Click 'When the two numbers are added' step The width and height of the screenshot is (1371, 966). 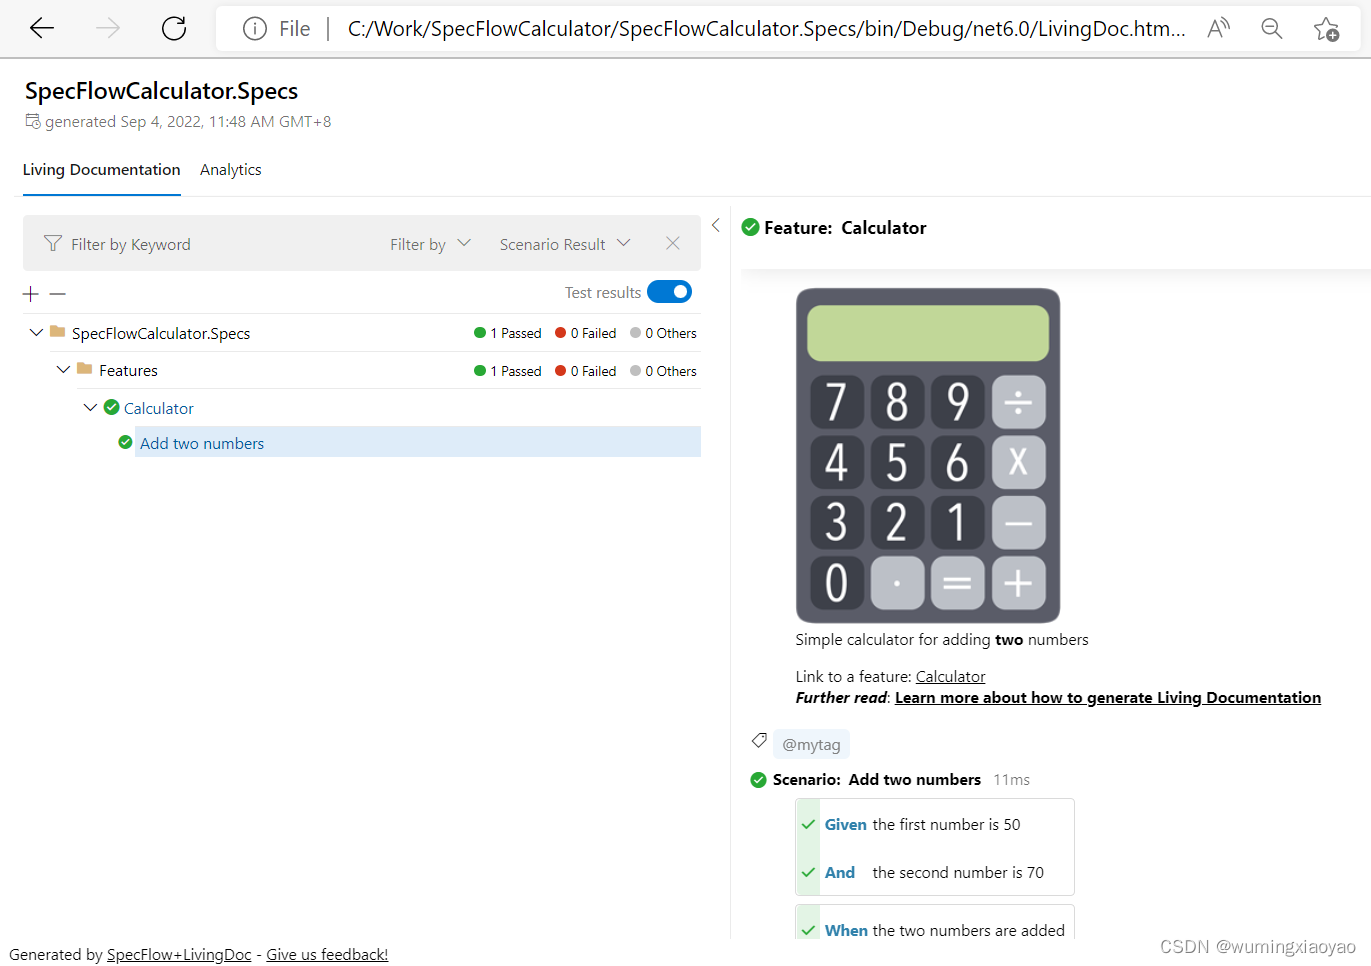945,931
